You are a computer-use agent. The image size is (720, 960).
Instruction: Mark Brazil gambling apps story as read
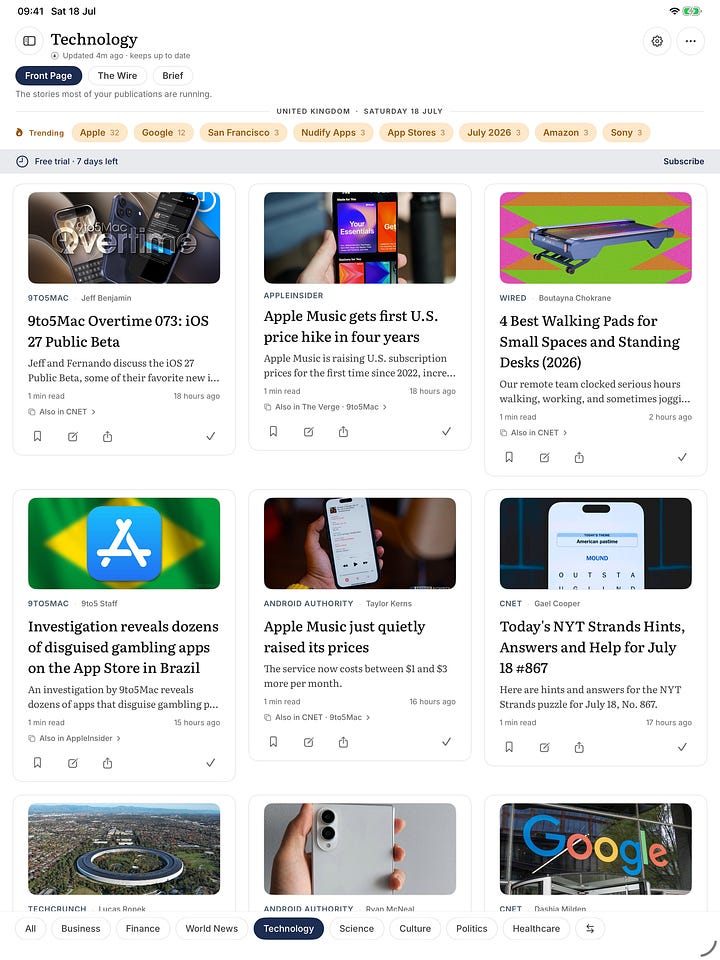[211, 762]
